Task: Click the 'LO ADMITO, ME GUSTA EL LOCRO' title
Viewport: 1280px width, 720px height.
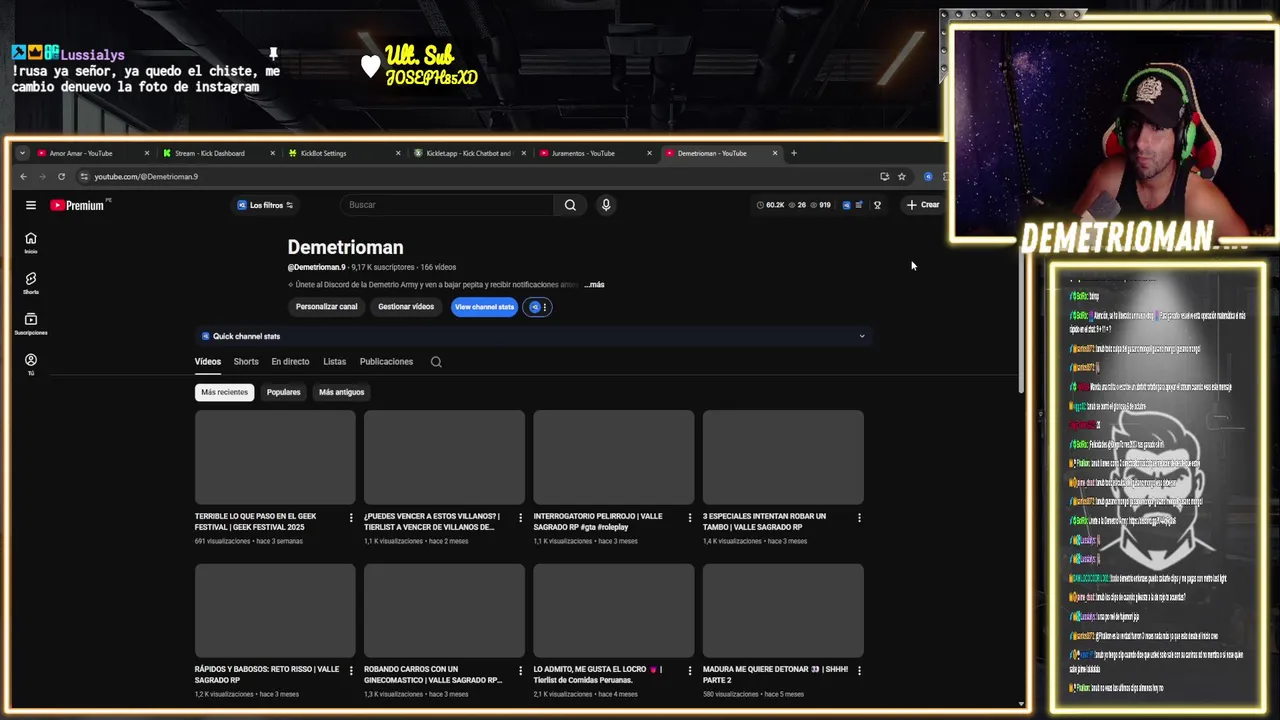Action: [598, 675]
